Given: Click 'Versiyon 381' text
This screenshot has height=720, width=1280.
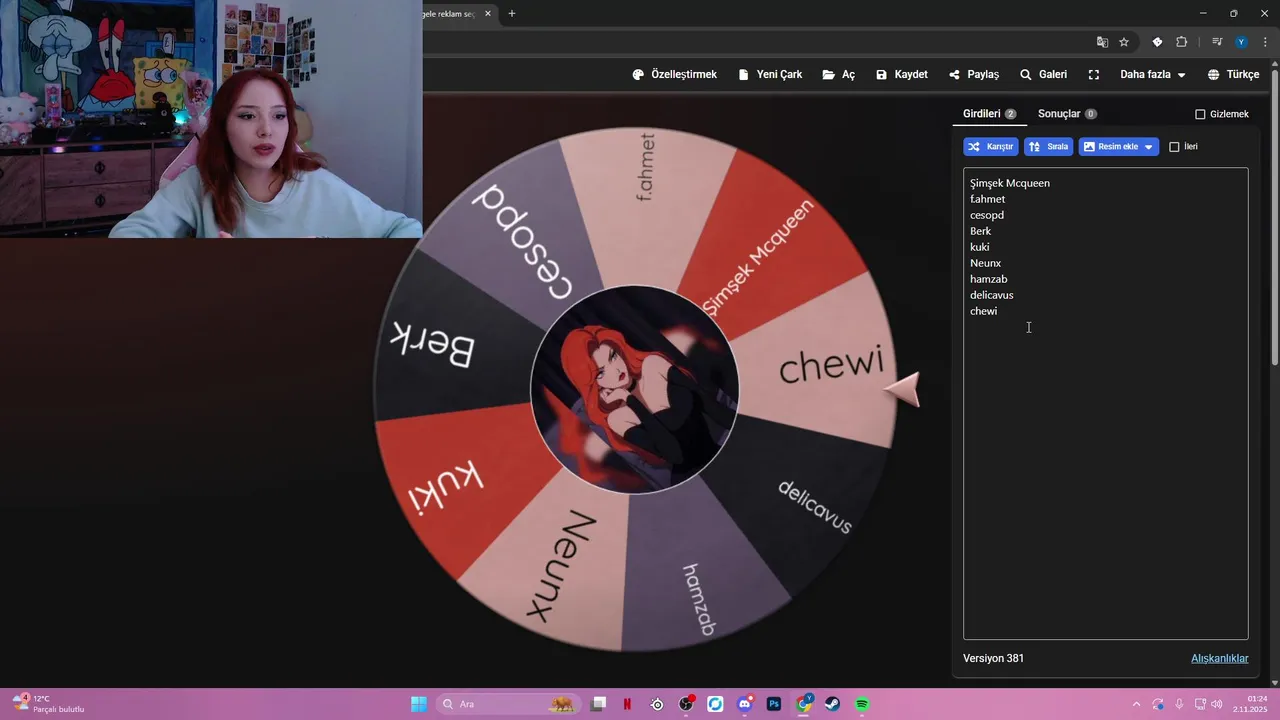Looking at the screenshot, I should point(993,658).
